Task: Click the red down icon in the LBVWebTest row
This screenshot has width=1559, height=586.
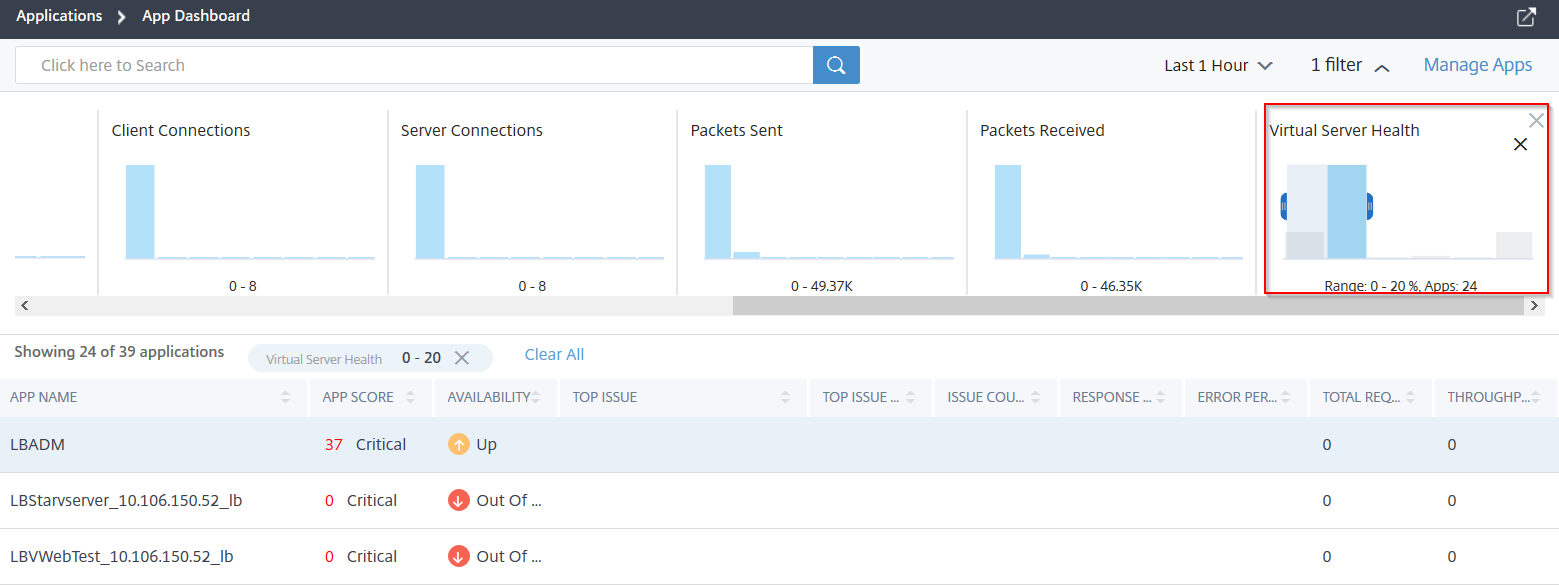Action: click(x=458, y=557)
